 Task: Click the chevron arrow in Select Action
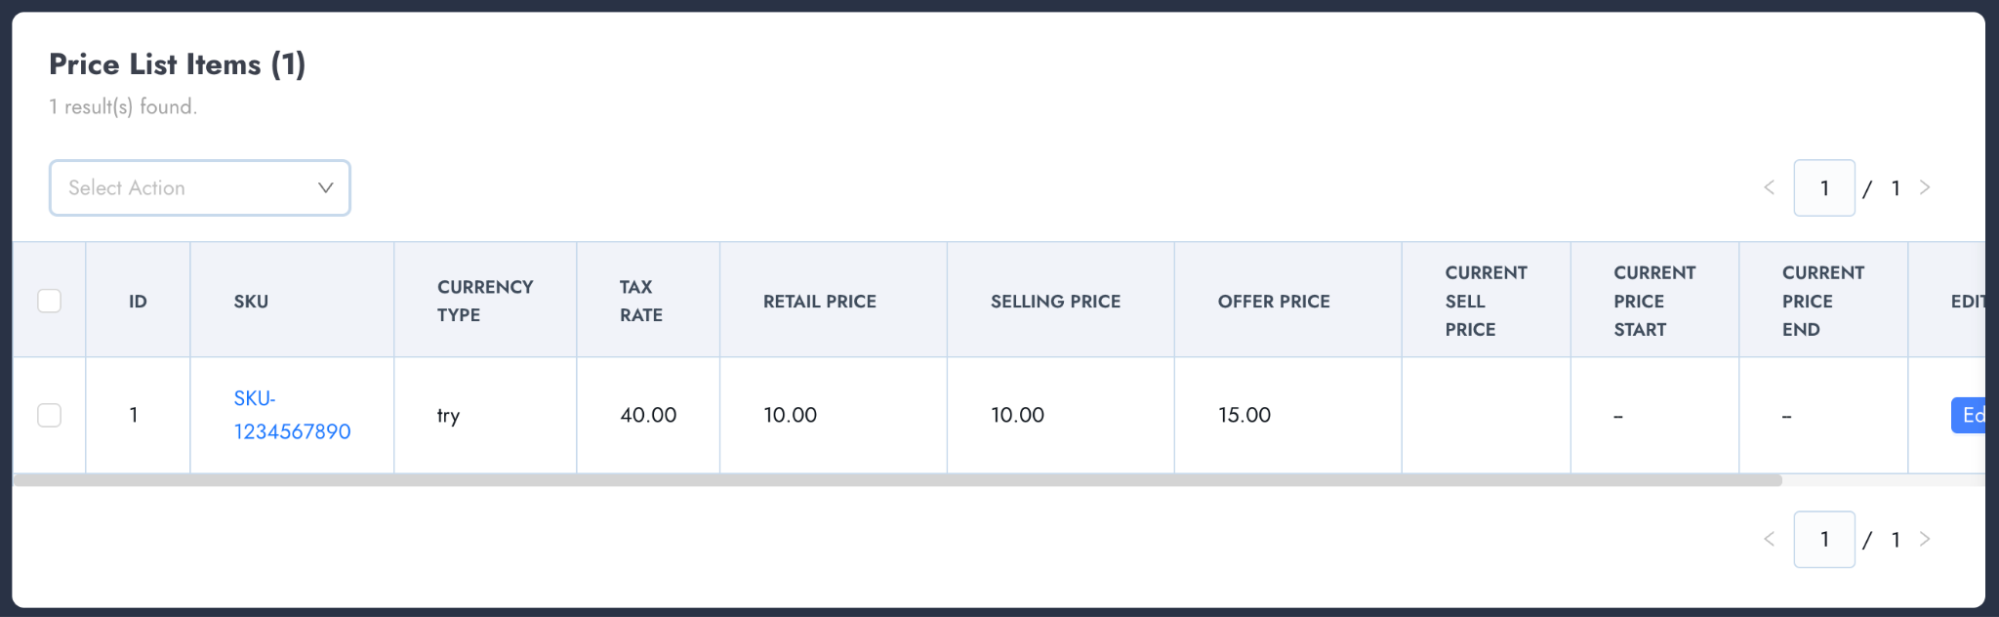pos(325,188)
